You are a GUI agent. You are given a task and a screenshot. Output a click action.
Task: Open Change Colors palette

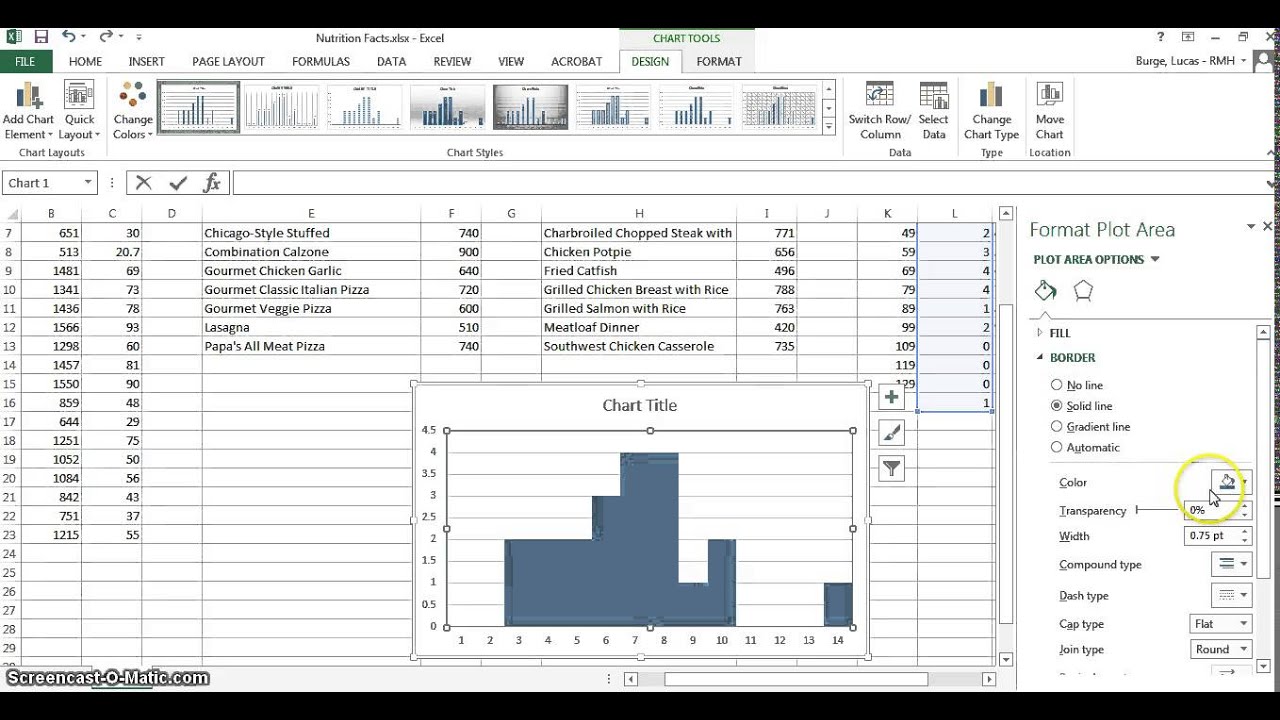click(x=133, y=111)
